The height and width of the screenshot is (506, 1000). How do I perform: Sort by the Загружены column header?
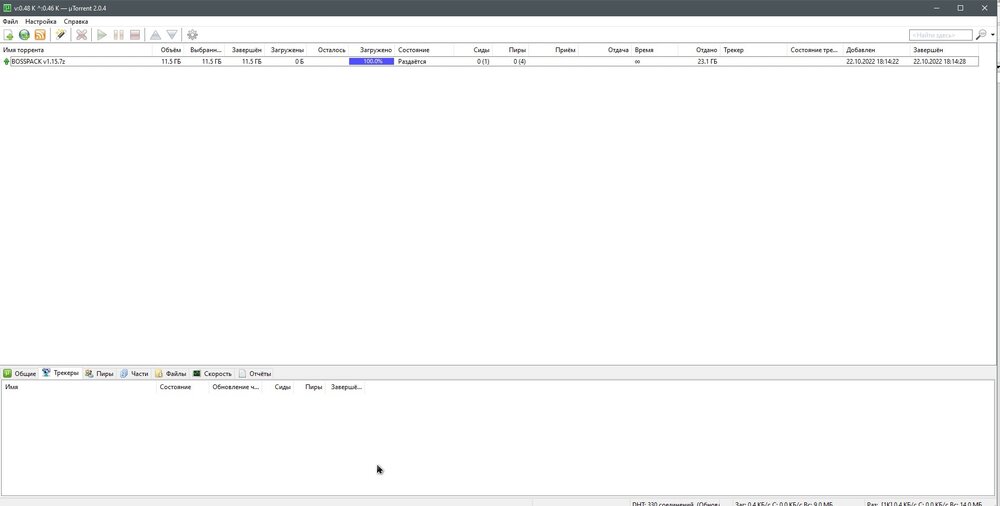click(286, 50)
